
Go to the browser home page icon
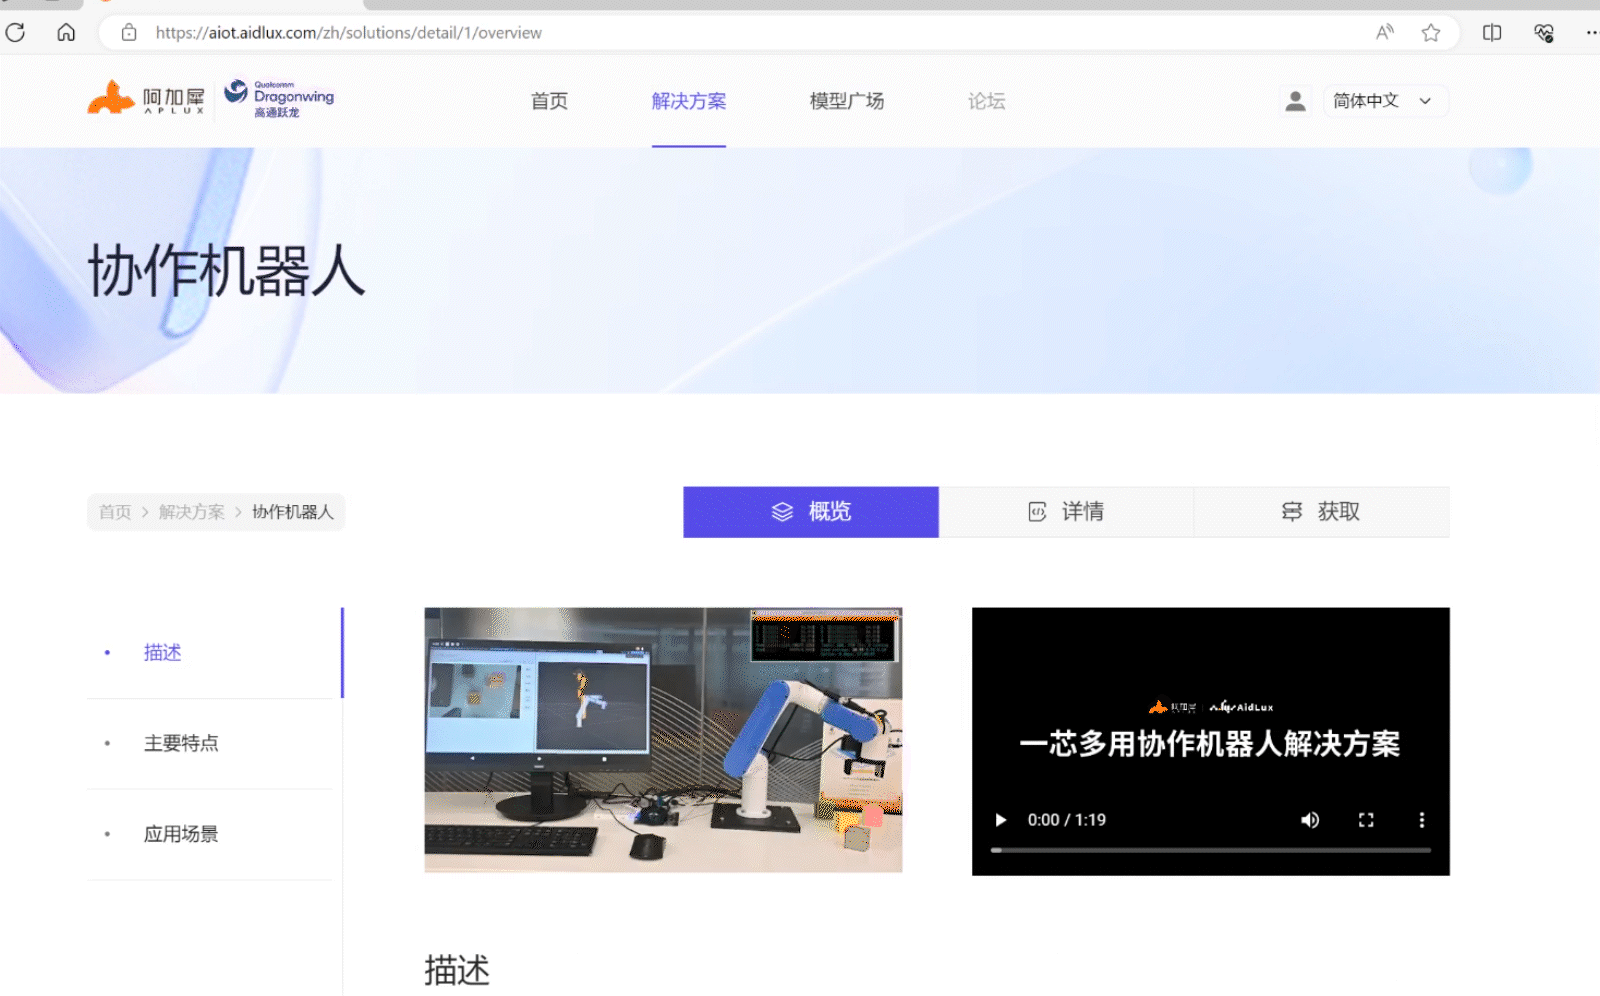click(x=66, y=33)
